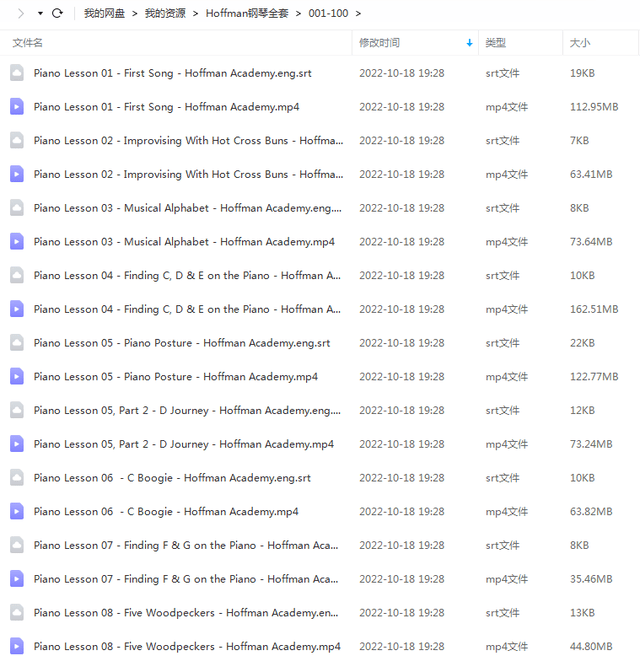Viewport: 640px width, 656px height.
Task: Click srt icon of Lesson 05 Piano Posture
Action: 17,343
